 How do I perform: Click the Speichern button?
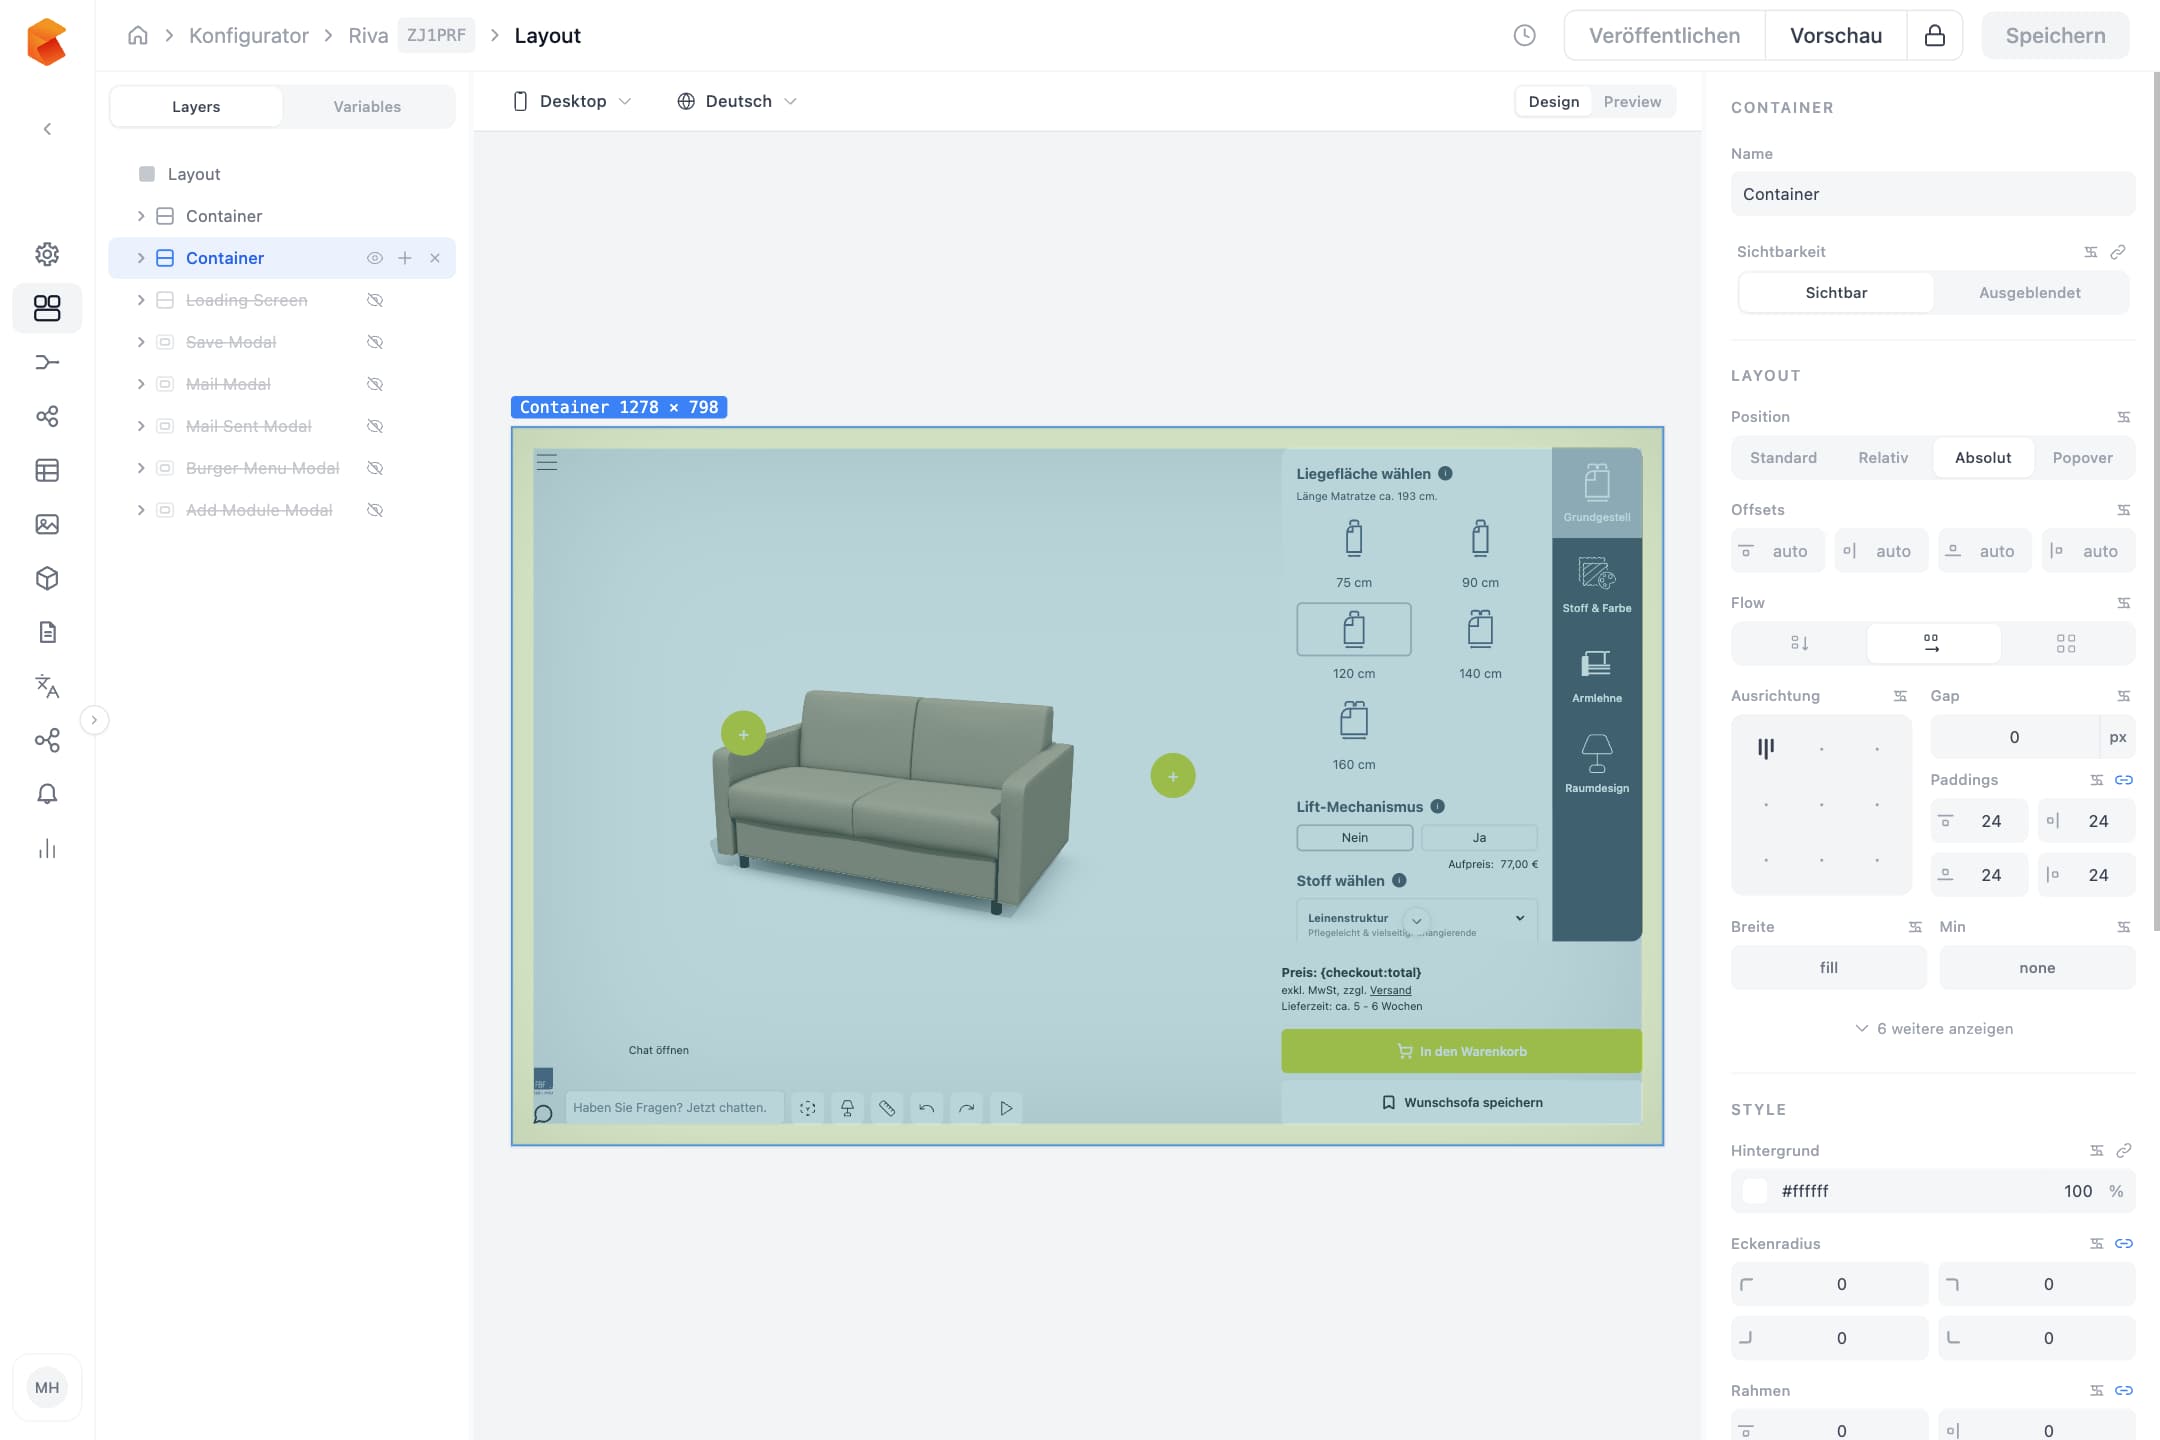point(2055,35)
